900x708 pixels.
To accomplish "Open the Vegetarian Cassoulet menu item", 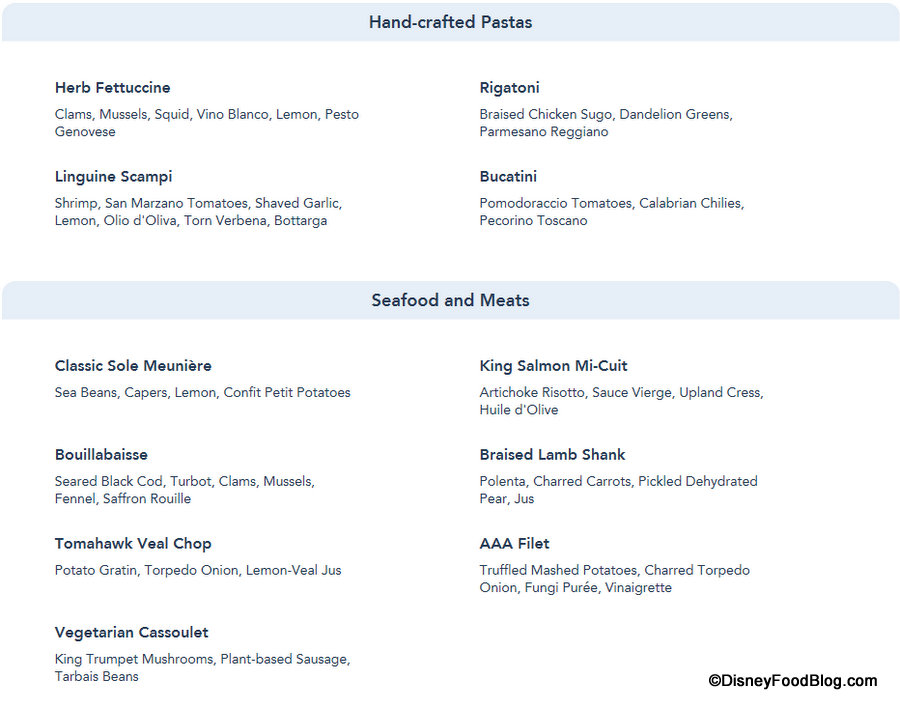I will coord(132,633).
